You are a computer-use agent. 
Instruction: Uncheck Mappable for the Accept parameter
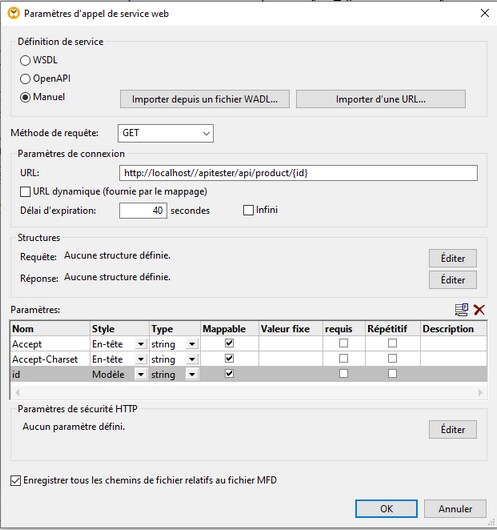click(229, 343)
